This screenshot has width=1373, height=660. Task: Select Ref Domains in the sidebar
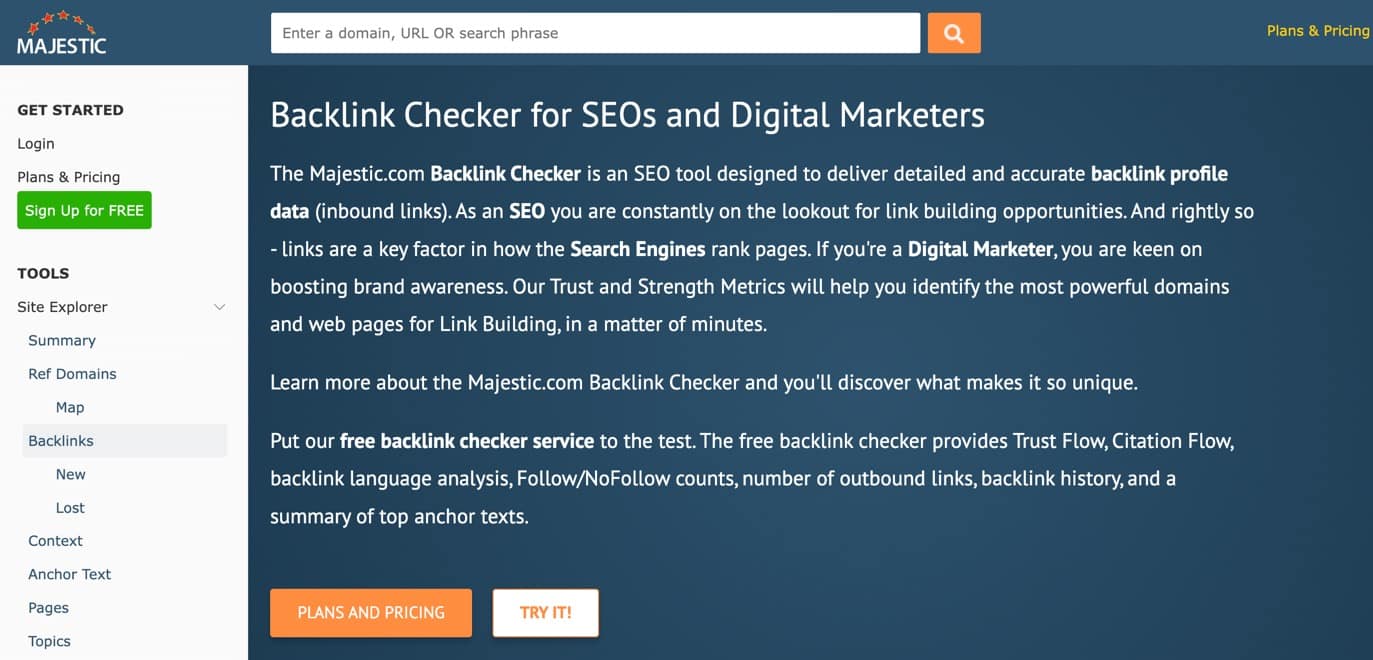pyautogui.click(x=71, y=374)
